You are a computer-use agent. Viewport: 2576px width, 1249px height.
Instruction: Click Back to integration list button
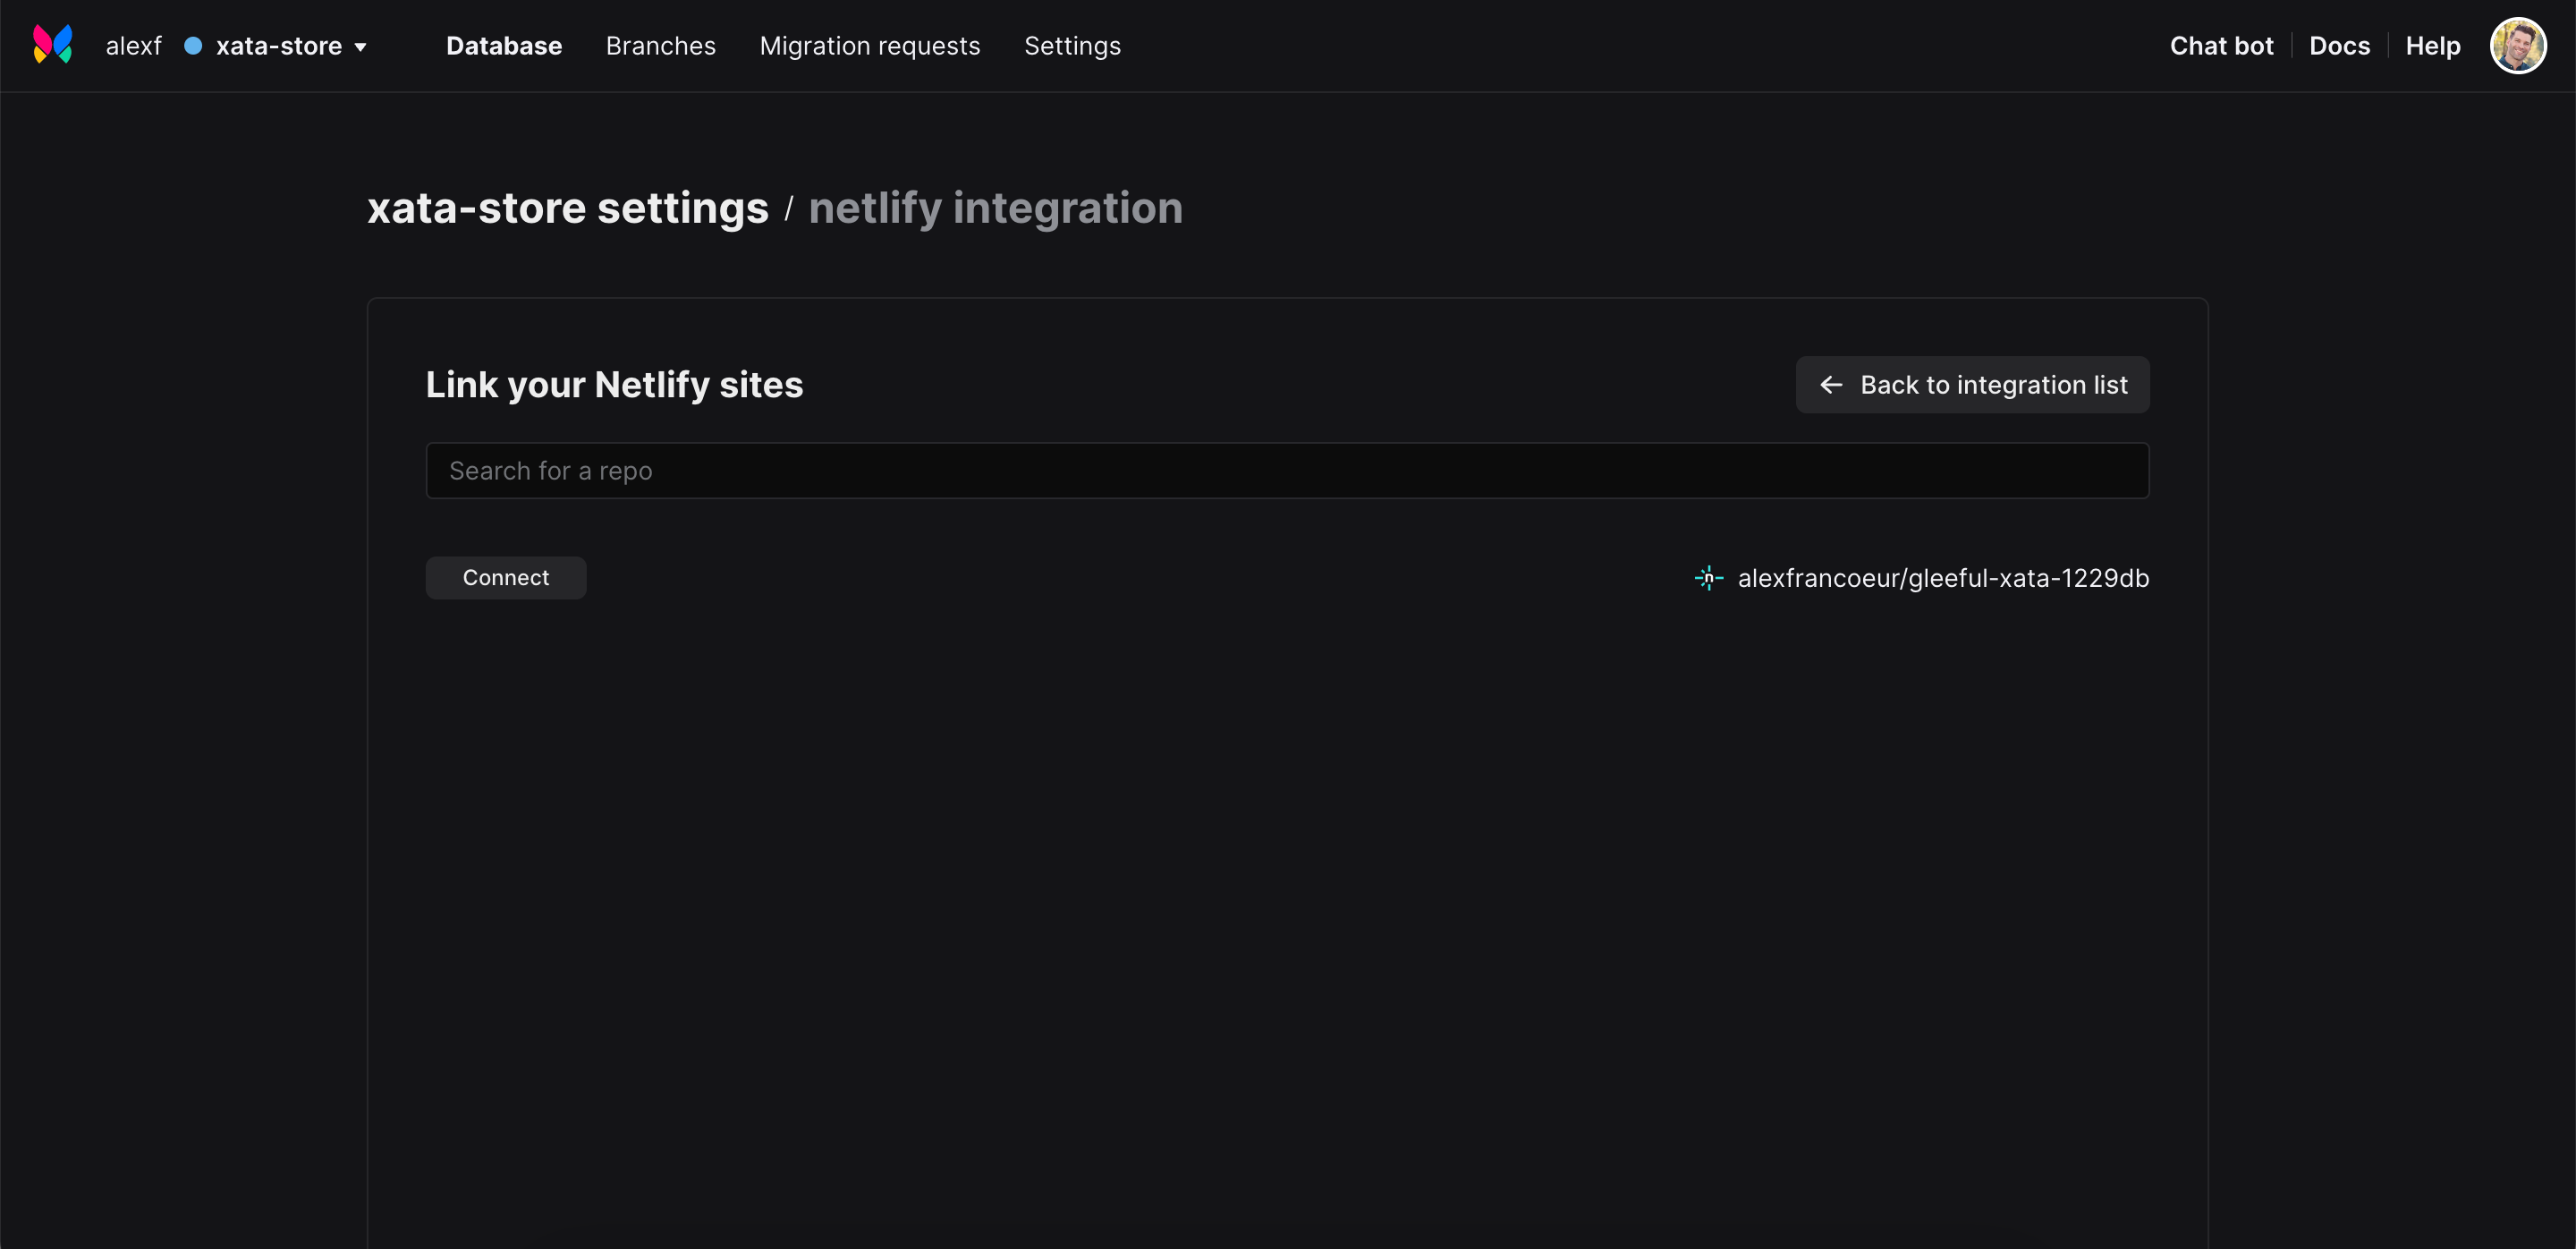pyautogui.click(x=1972, y=385)
